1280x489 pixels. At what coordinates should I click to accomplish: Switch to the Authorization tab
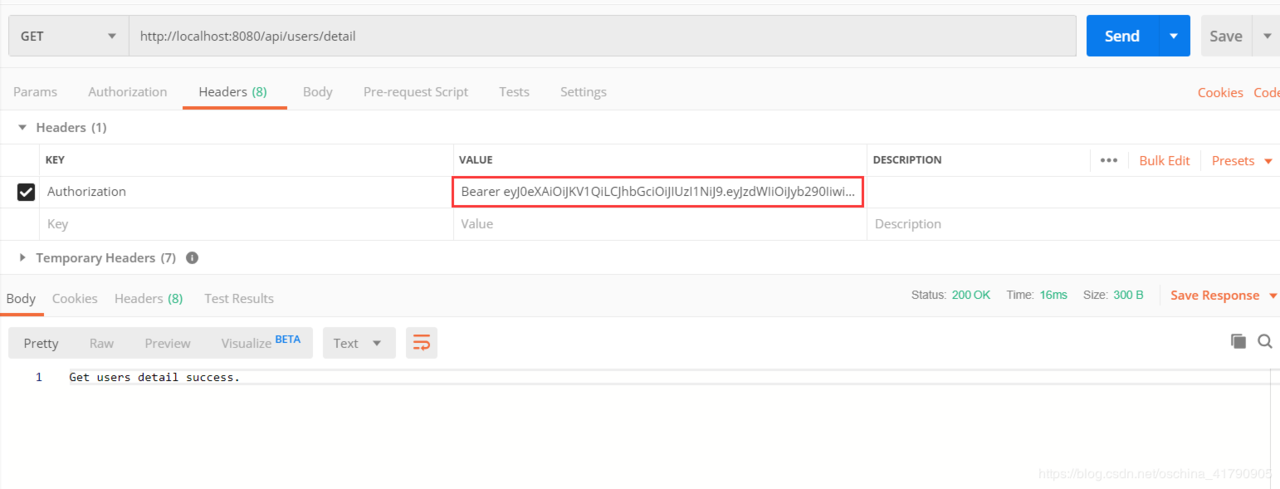[x=128, y=92]
